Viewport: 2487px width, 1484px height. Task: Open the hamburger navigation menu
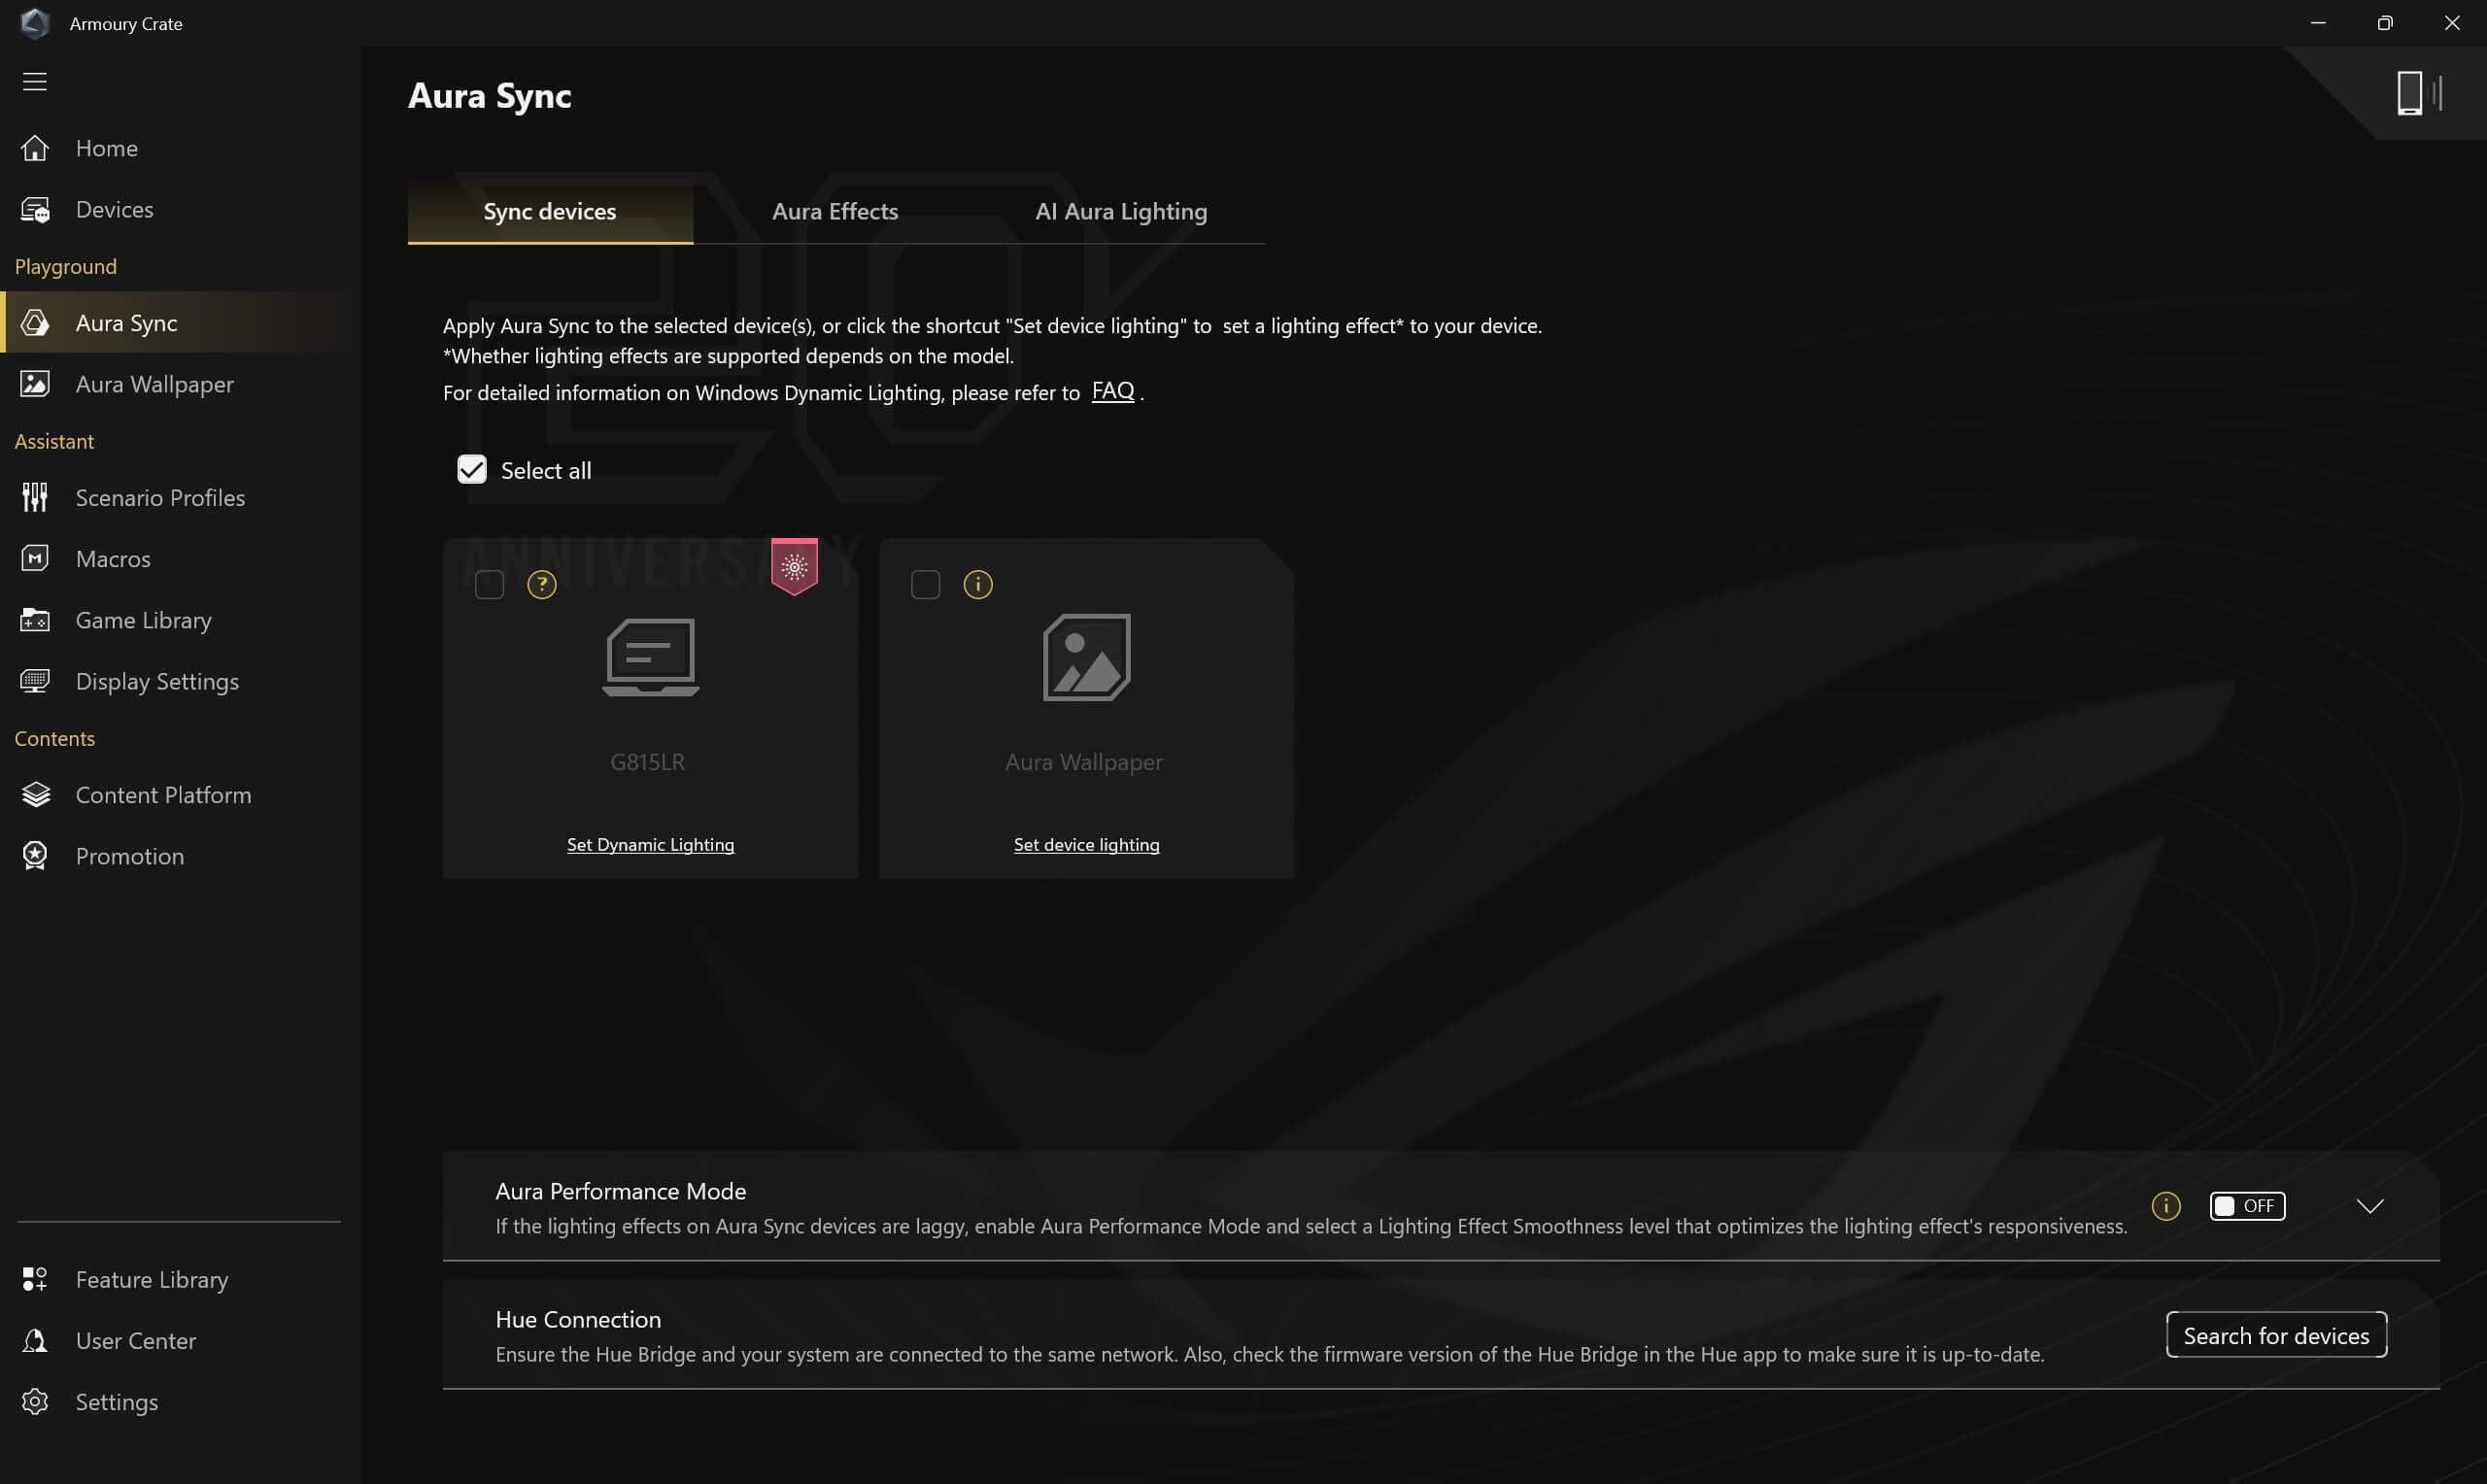click(35, 81)
